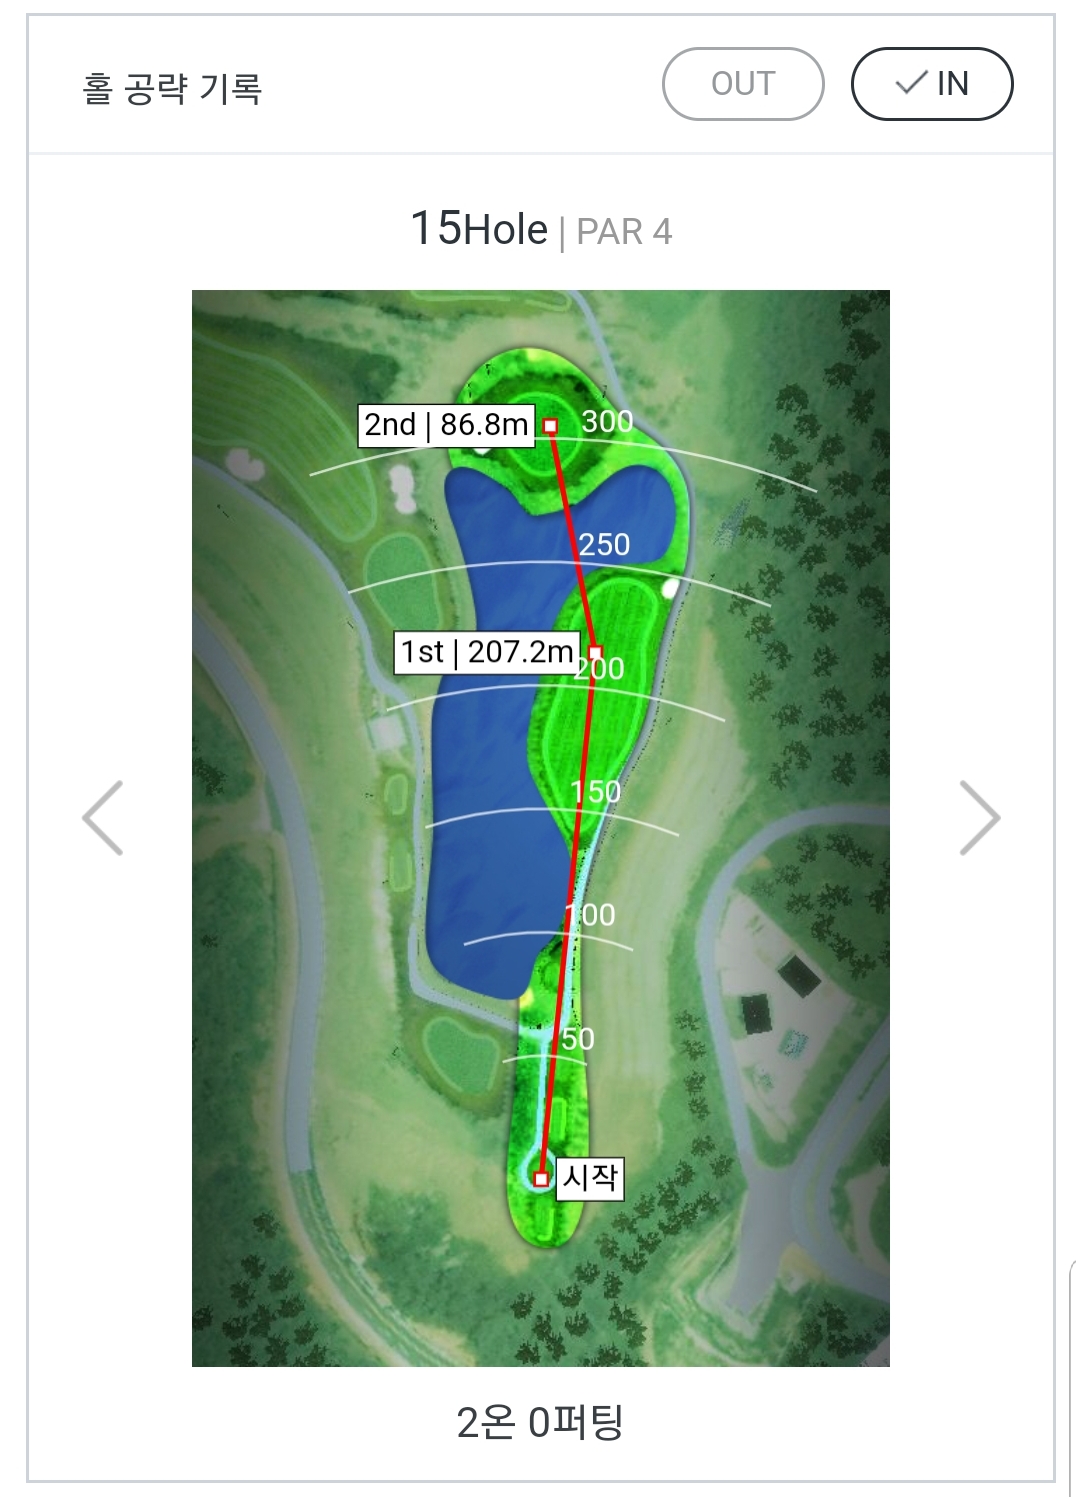Screen dimensions: 1076x1497
Task: Click the 15Hole PAR 4 title
Action: pyautogui.click(x=541, y=230)
